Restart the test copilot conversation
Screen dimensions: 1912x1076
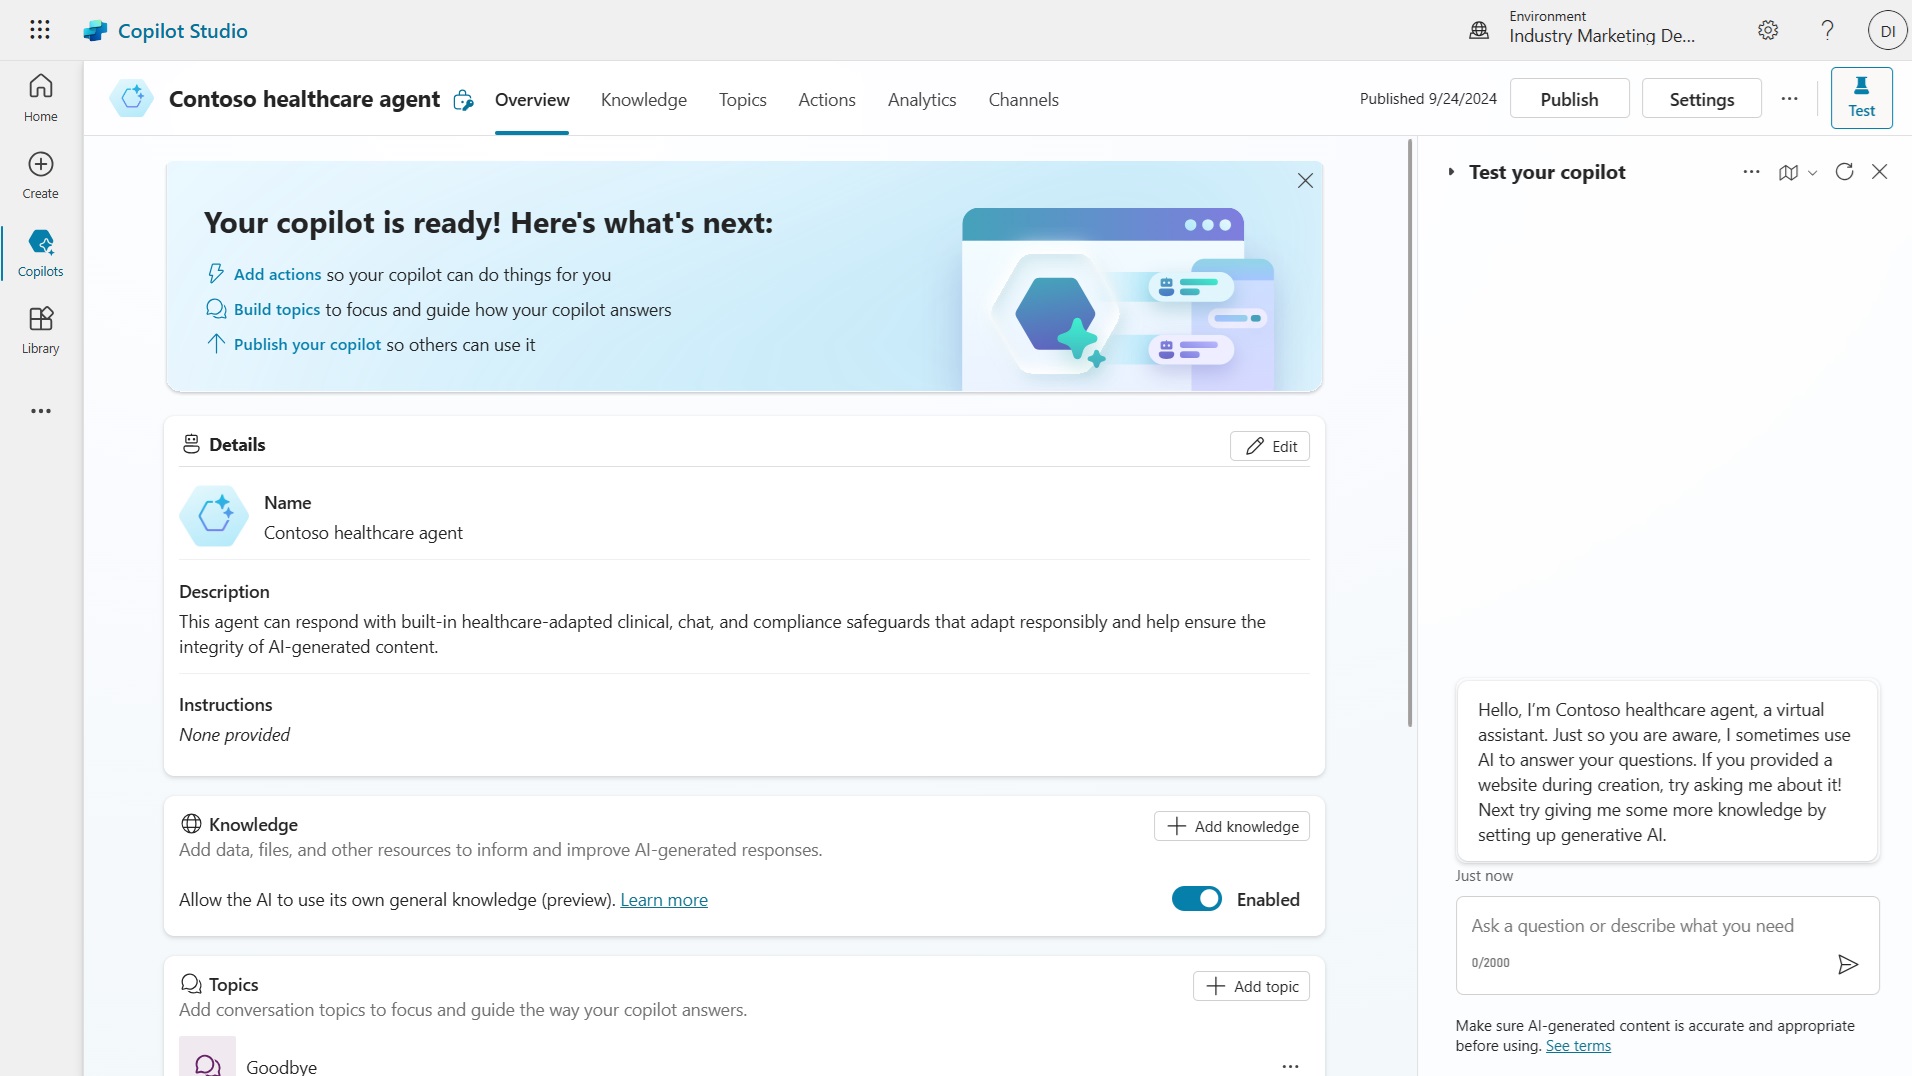(x=1843, y=172)
